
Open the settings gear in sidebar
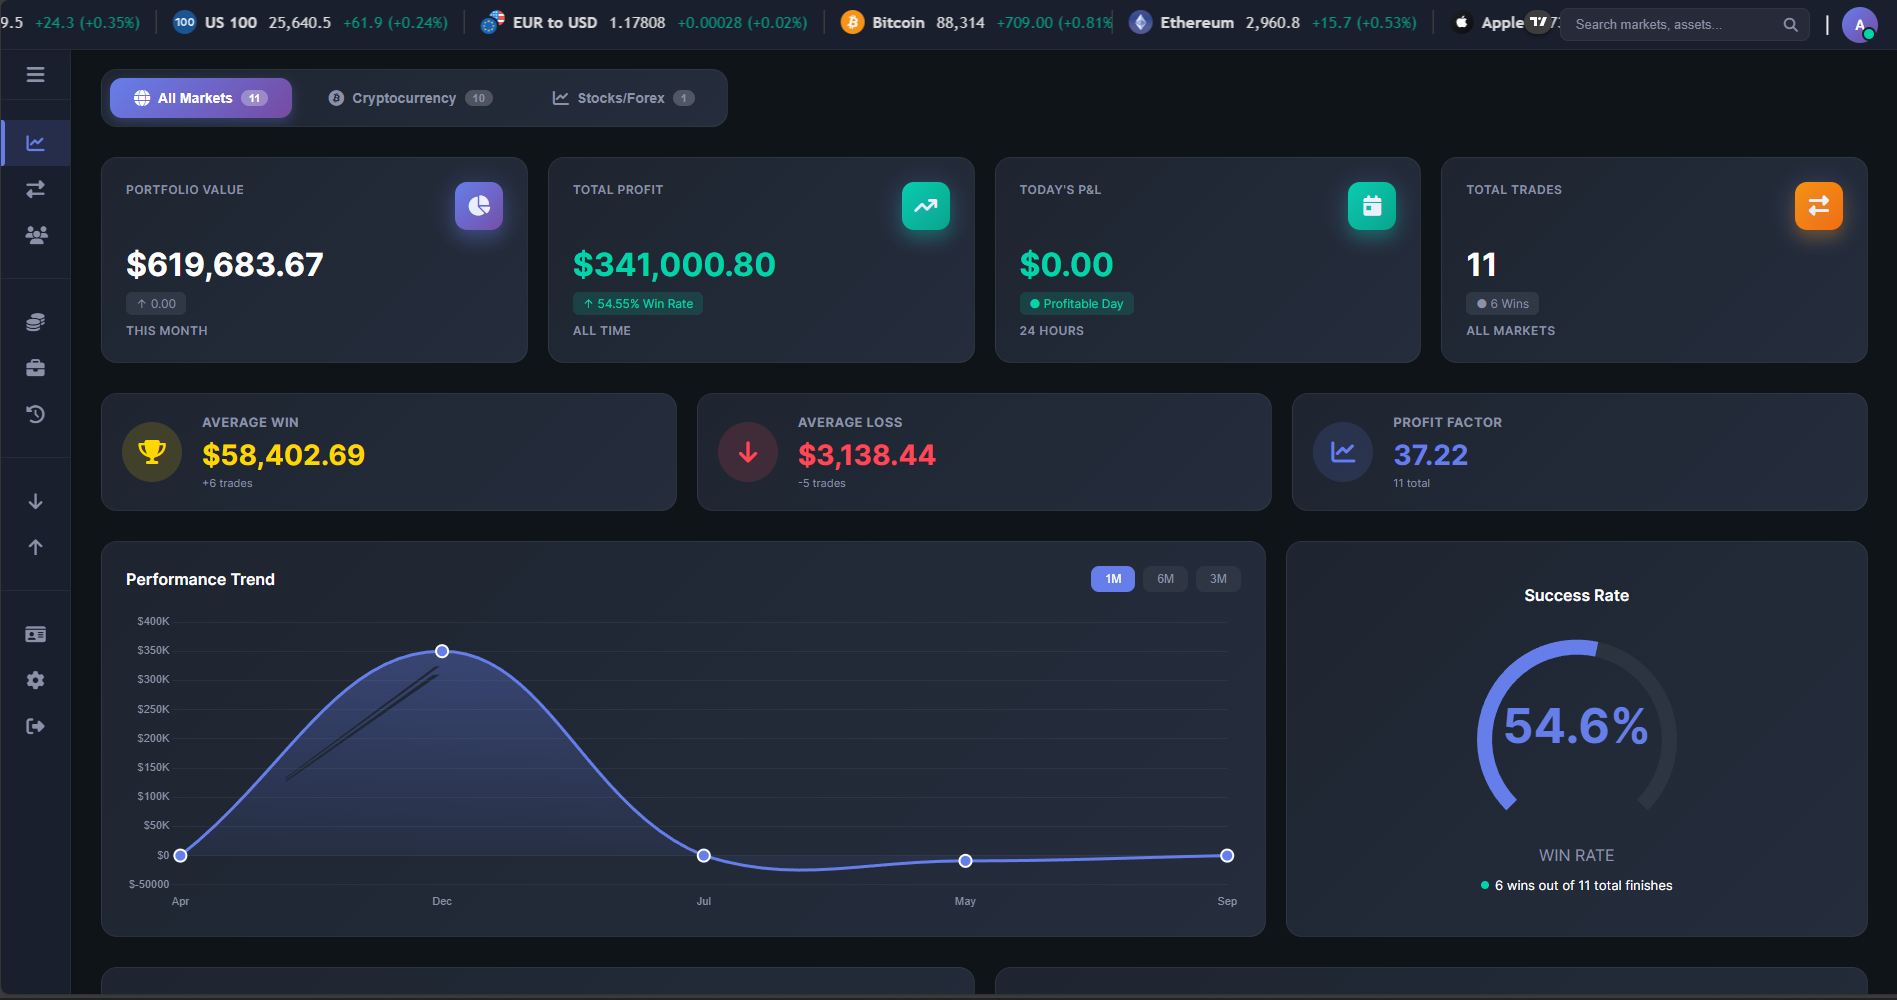click(x=35, y=680)
